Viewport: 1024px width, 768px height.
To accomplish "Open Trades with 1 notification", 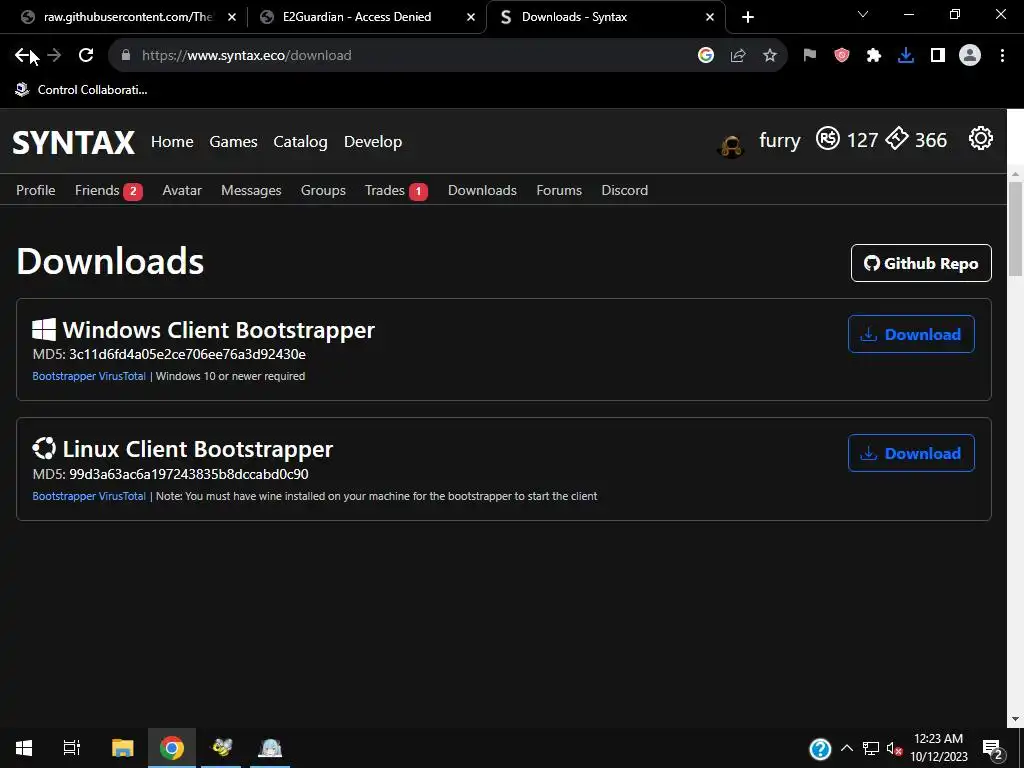I will click(396, 190).
